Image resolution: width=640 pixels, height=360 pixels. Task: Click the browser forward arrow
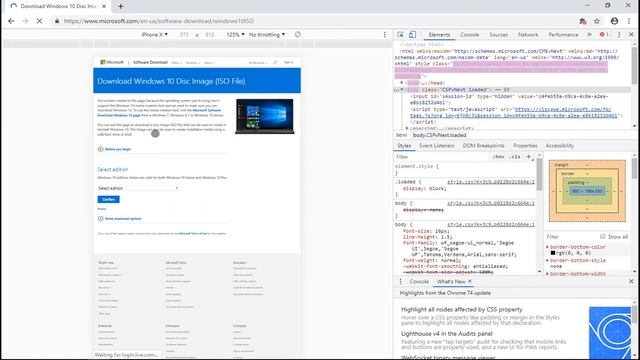(25, 21)
